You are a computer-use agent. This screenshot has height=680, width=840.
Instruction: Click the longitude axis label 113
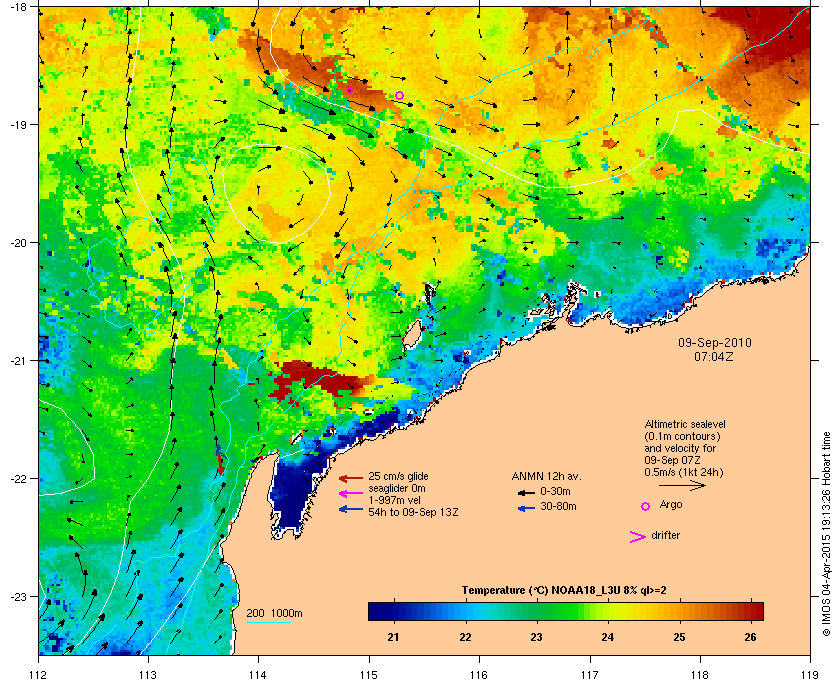coord(148,675)
